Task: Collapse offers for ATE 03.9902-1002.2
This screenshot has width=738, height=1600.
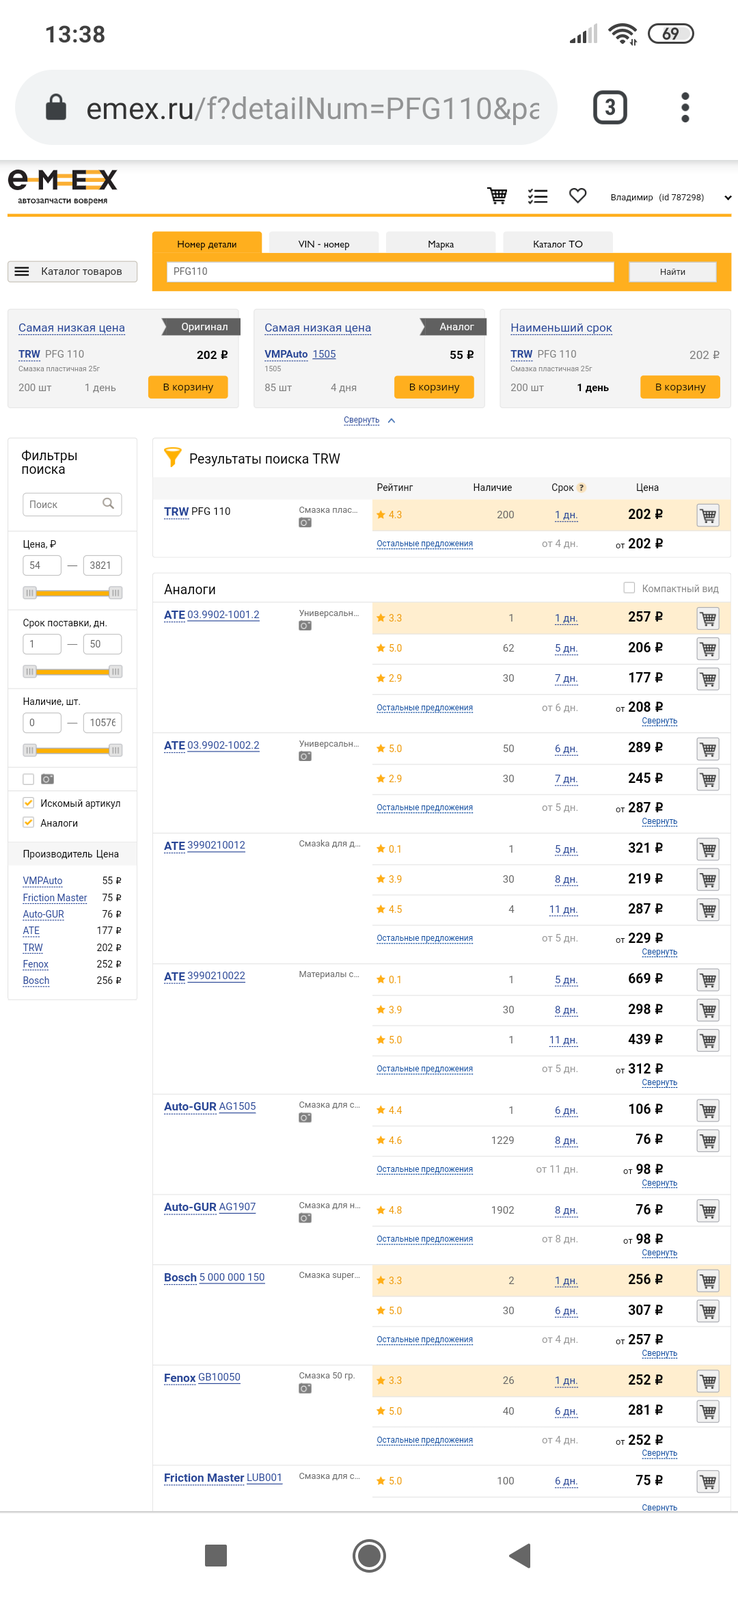Action: coord(659,822)
